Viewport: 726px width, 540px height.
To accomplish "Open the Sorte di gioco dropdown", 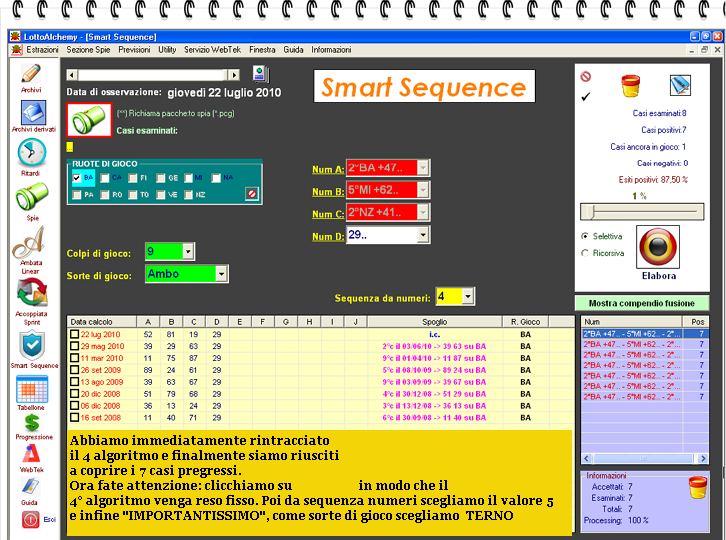I will 221,274.
